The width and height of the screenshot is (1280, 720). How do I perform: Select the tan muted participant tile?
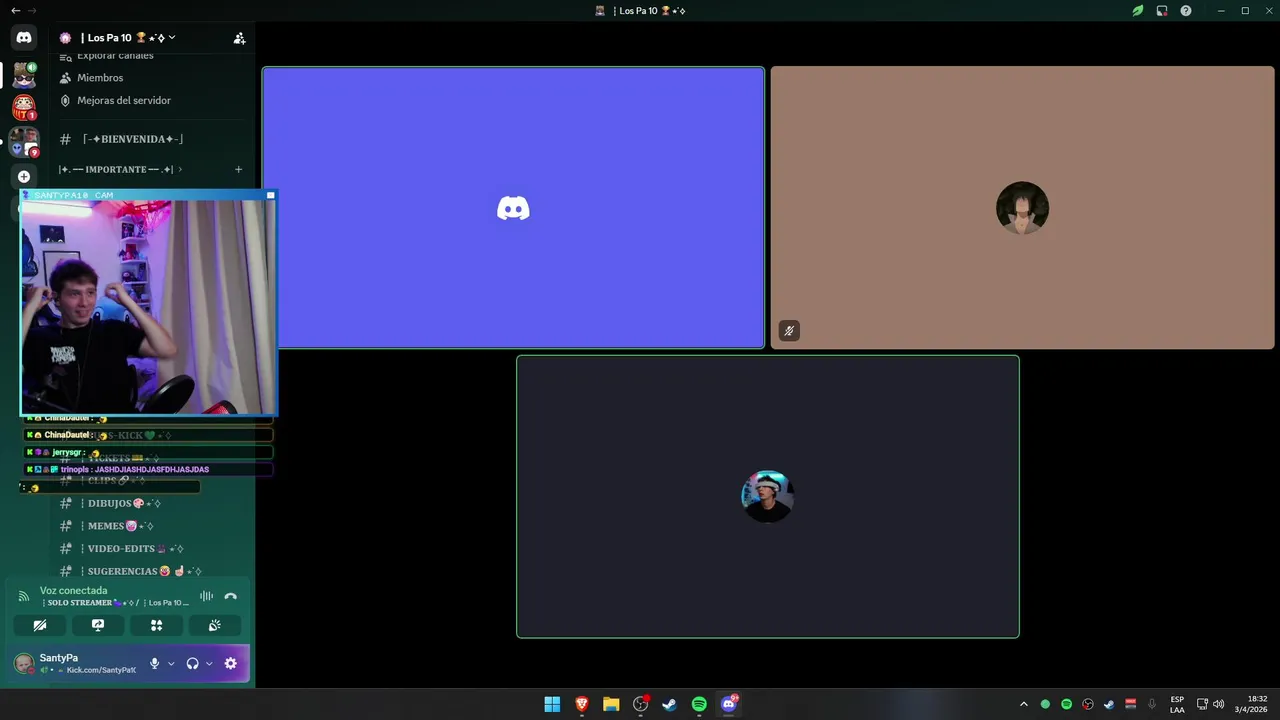point(1022,208)
